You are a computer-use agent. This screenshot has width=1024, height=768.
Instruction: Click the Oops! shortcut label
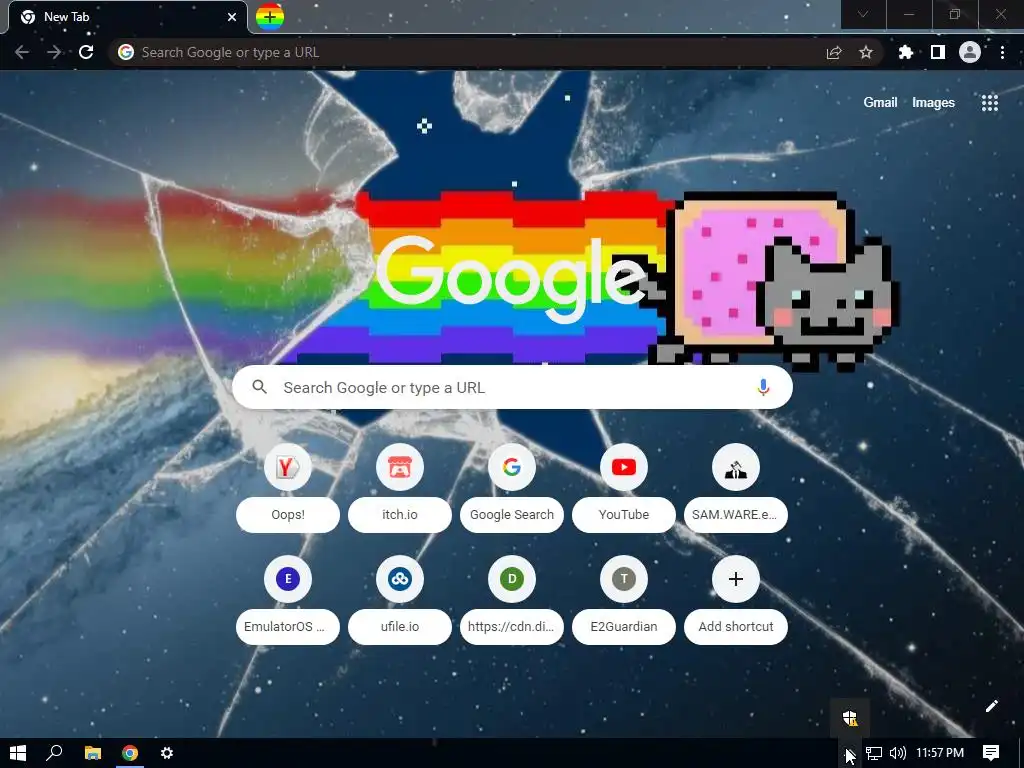pyautogui.click(x=288, y=515)
